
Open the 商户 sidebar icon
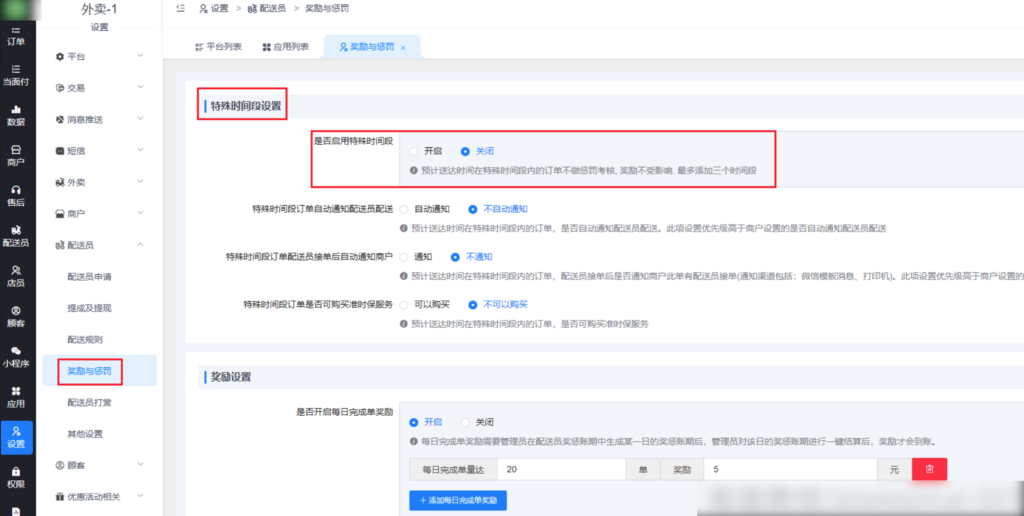tap(16, 155)
